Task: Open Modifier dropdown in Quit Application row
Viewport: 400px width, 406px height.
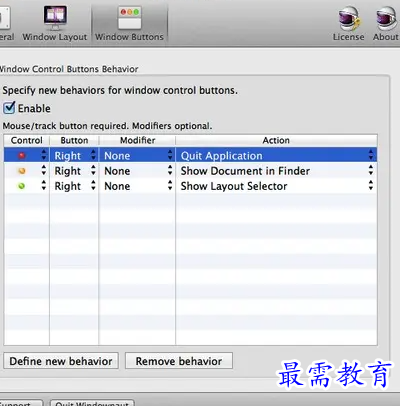Action: tap(170, 155)
